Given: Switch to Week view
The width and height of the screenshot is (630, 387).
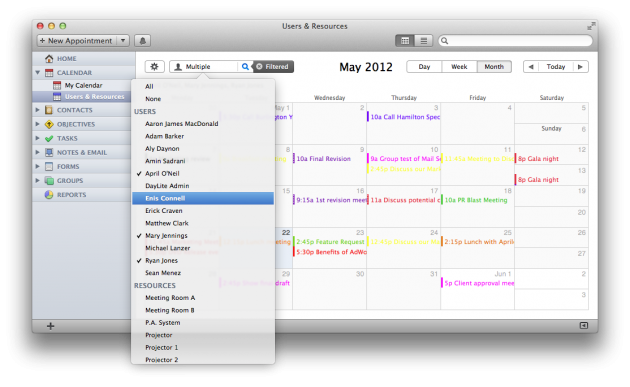Looking at the screenshot, I should point(459,67).
